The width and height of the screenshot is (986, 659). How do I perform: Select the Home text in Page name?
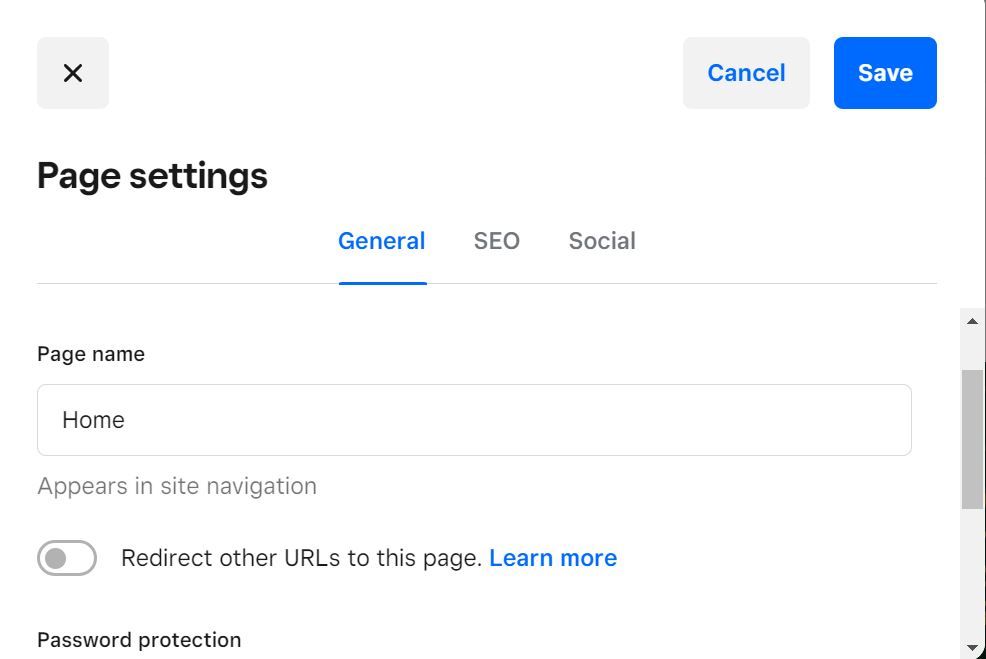(93, 420)
